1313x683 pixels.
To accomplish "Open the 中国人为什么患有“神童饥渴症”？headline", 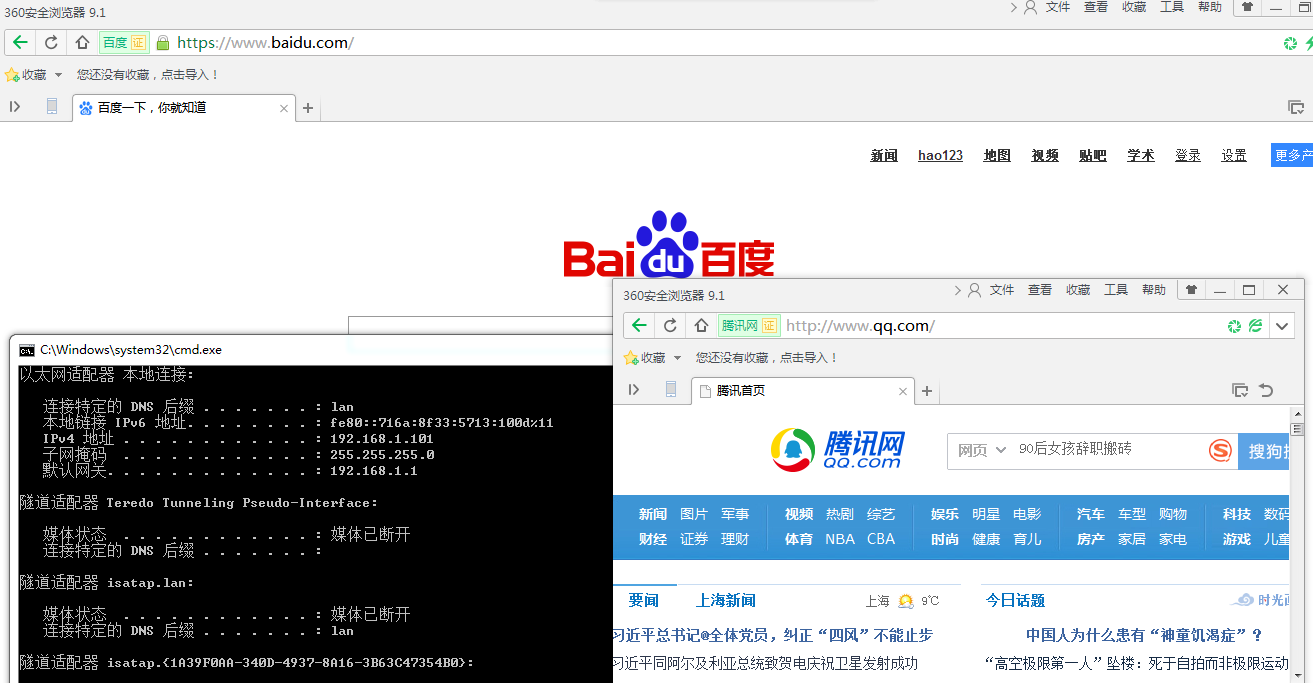I will tap(1144, 635).
